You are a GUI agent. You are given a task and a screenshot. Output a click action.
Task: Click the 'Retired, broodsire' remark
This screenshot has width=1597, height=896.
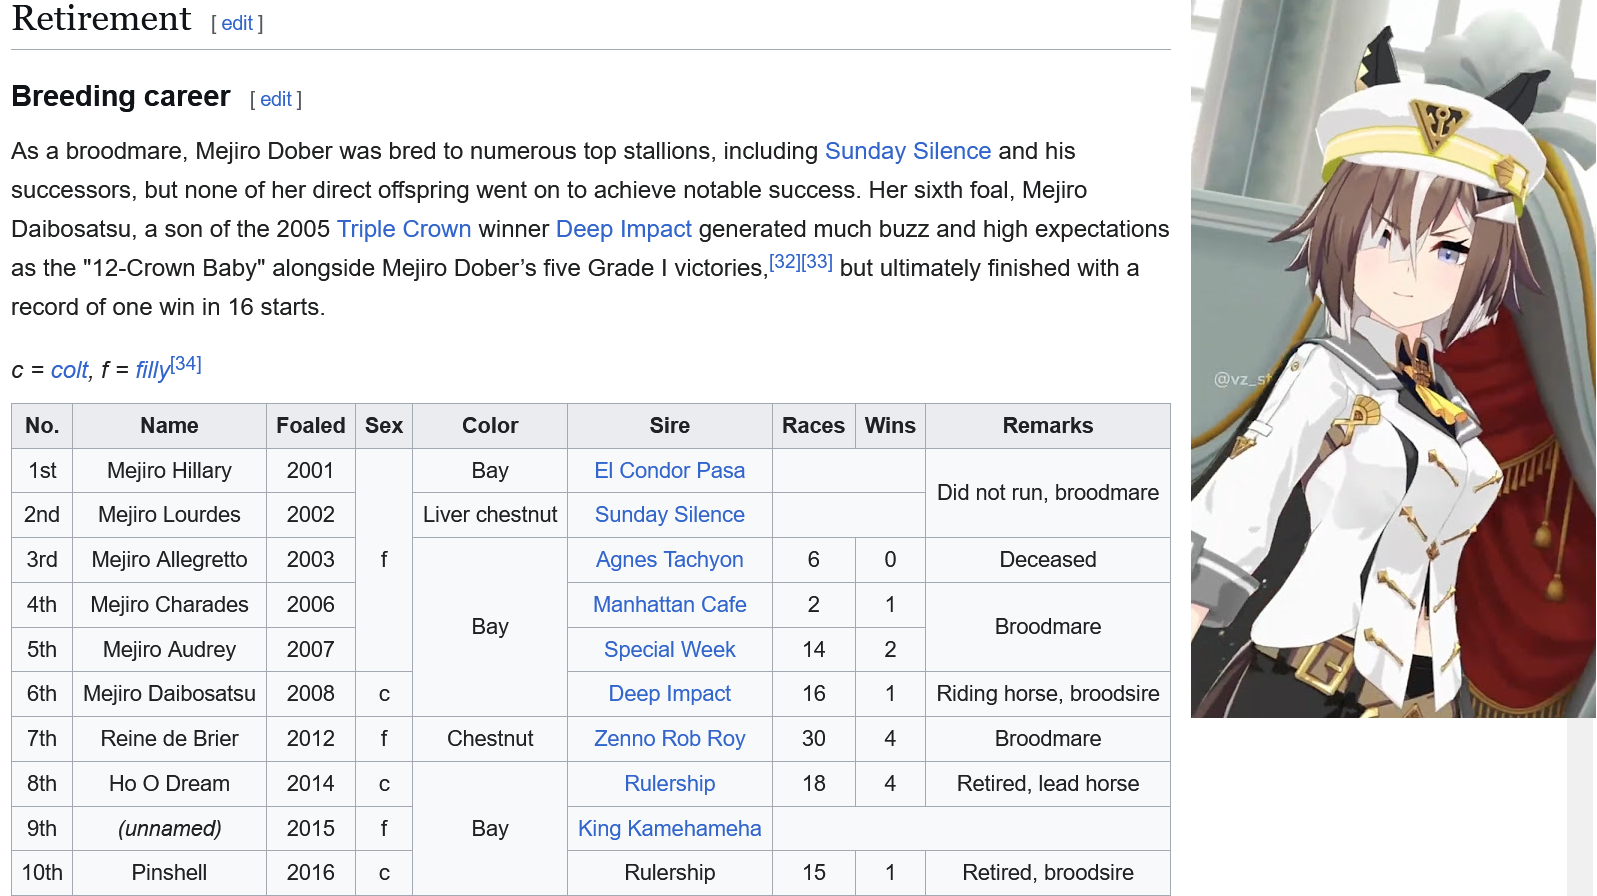pos(1048,873)
